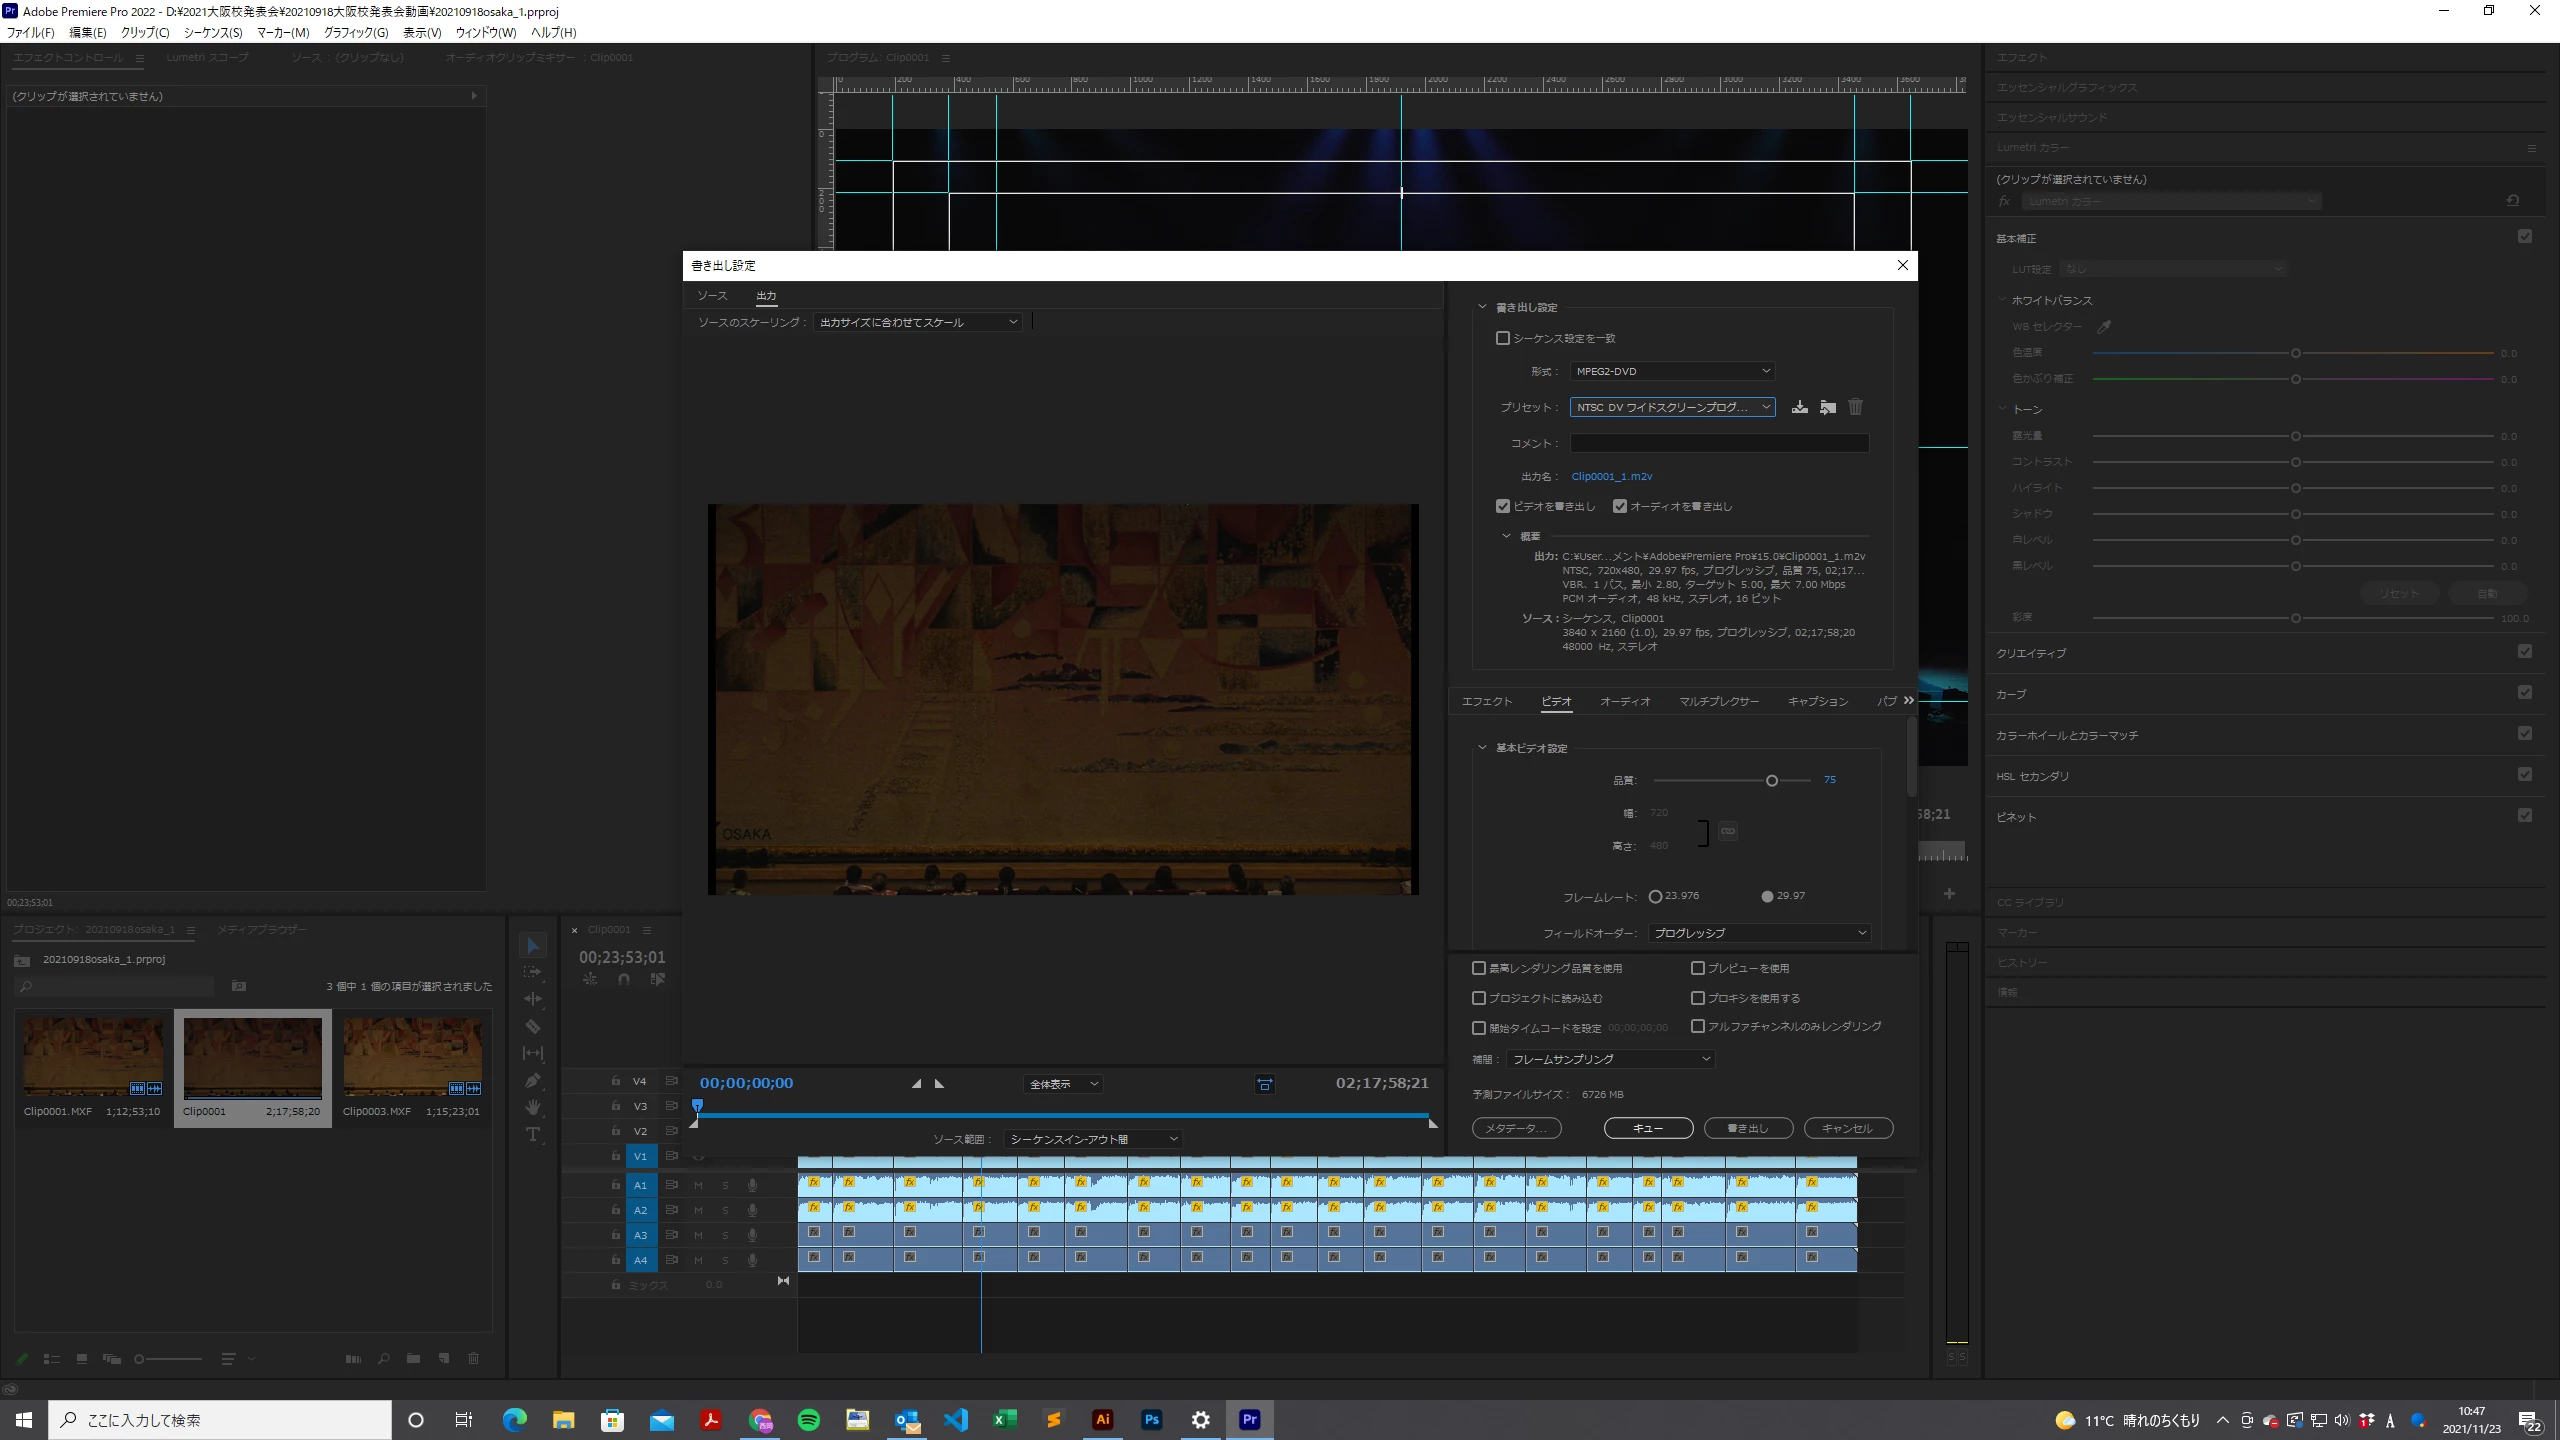
Task: Click the output name Clip0001_1.m2v link
Action: pyautogui.click(x=1611, y=476)
